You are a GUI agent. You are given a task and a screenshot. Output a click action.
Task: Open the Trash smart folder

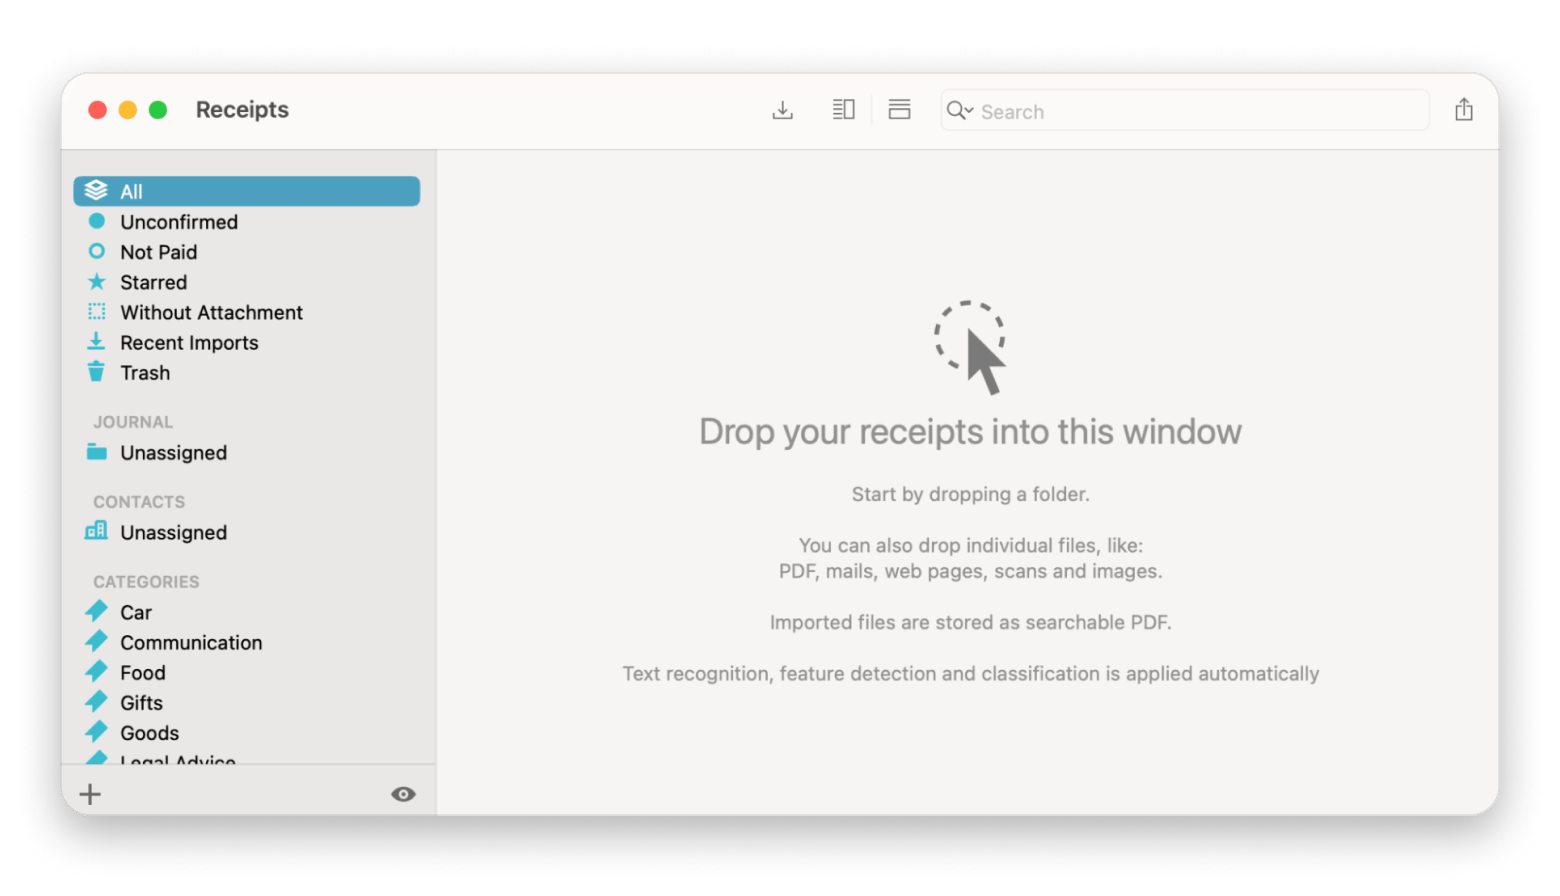click(146, 372)
